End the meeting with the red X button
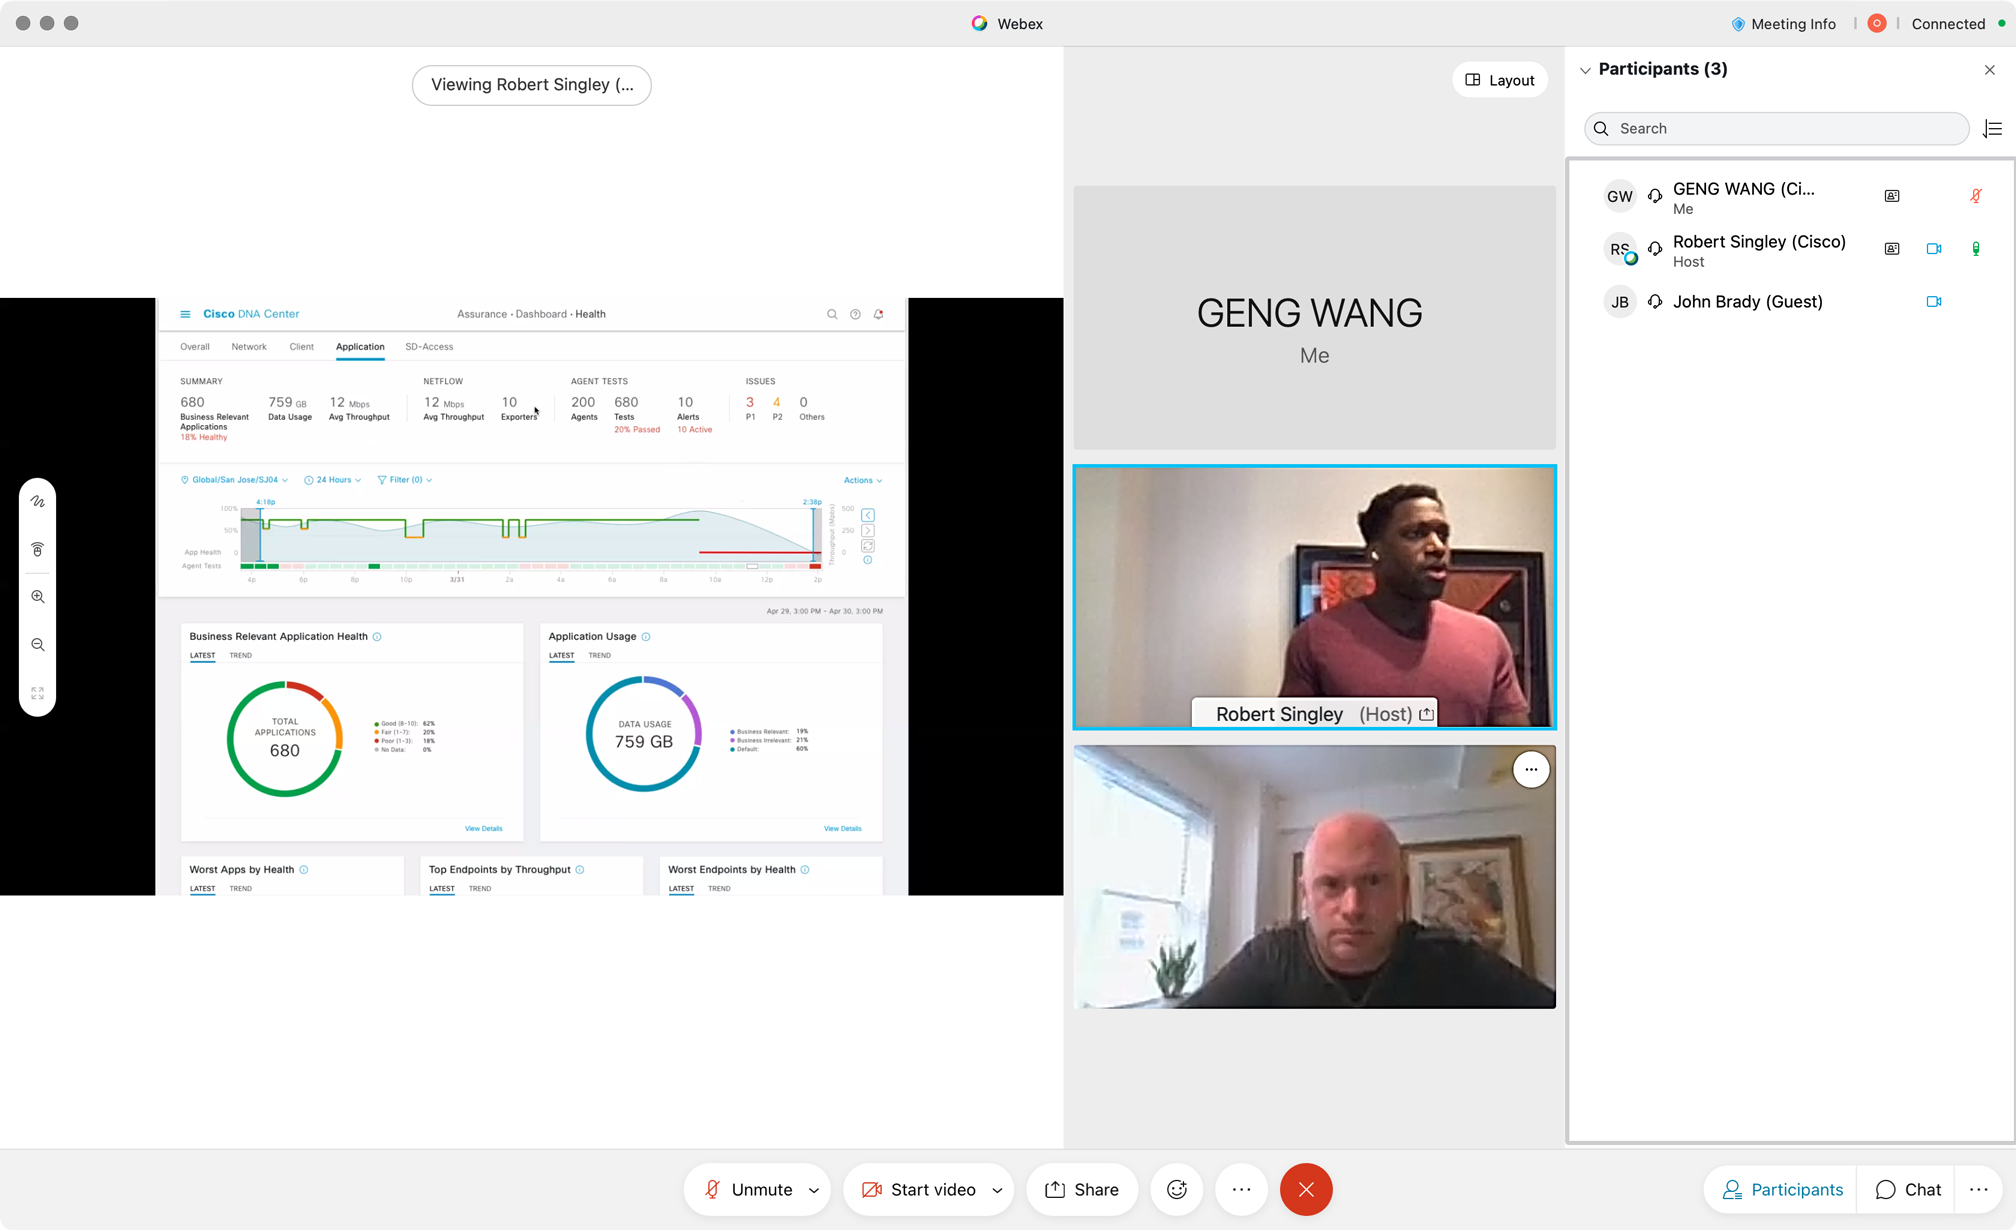Viewport: 2016px width, 1230px height. pos(1306,1189)
